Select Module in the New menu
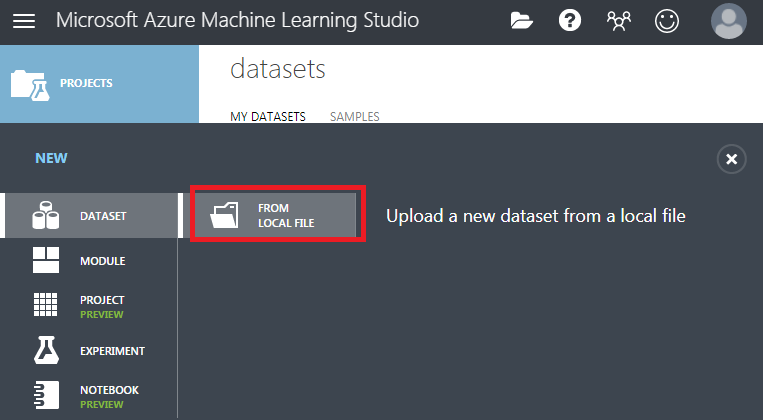763x420 pixels. 89,260
